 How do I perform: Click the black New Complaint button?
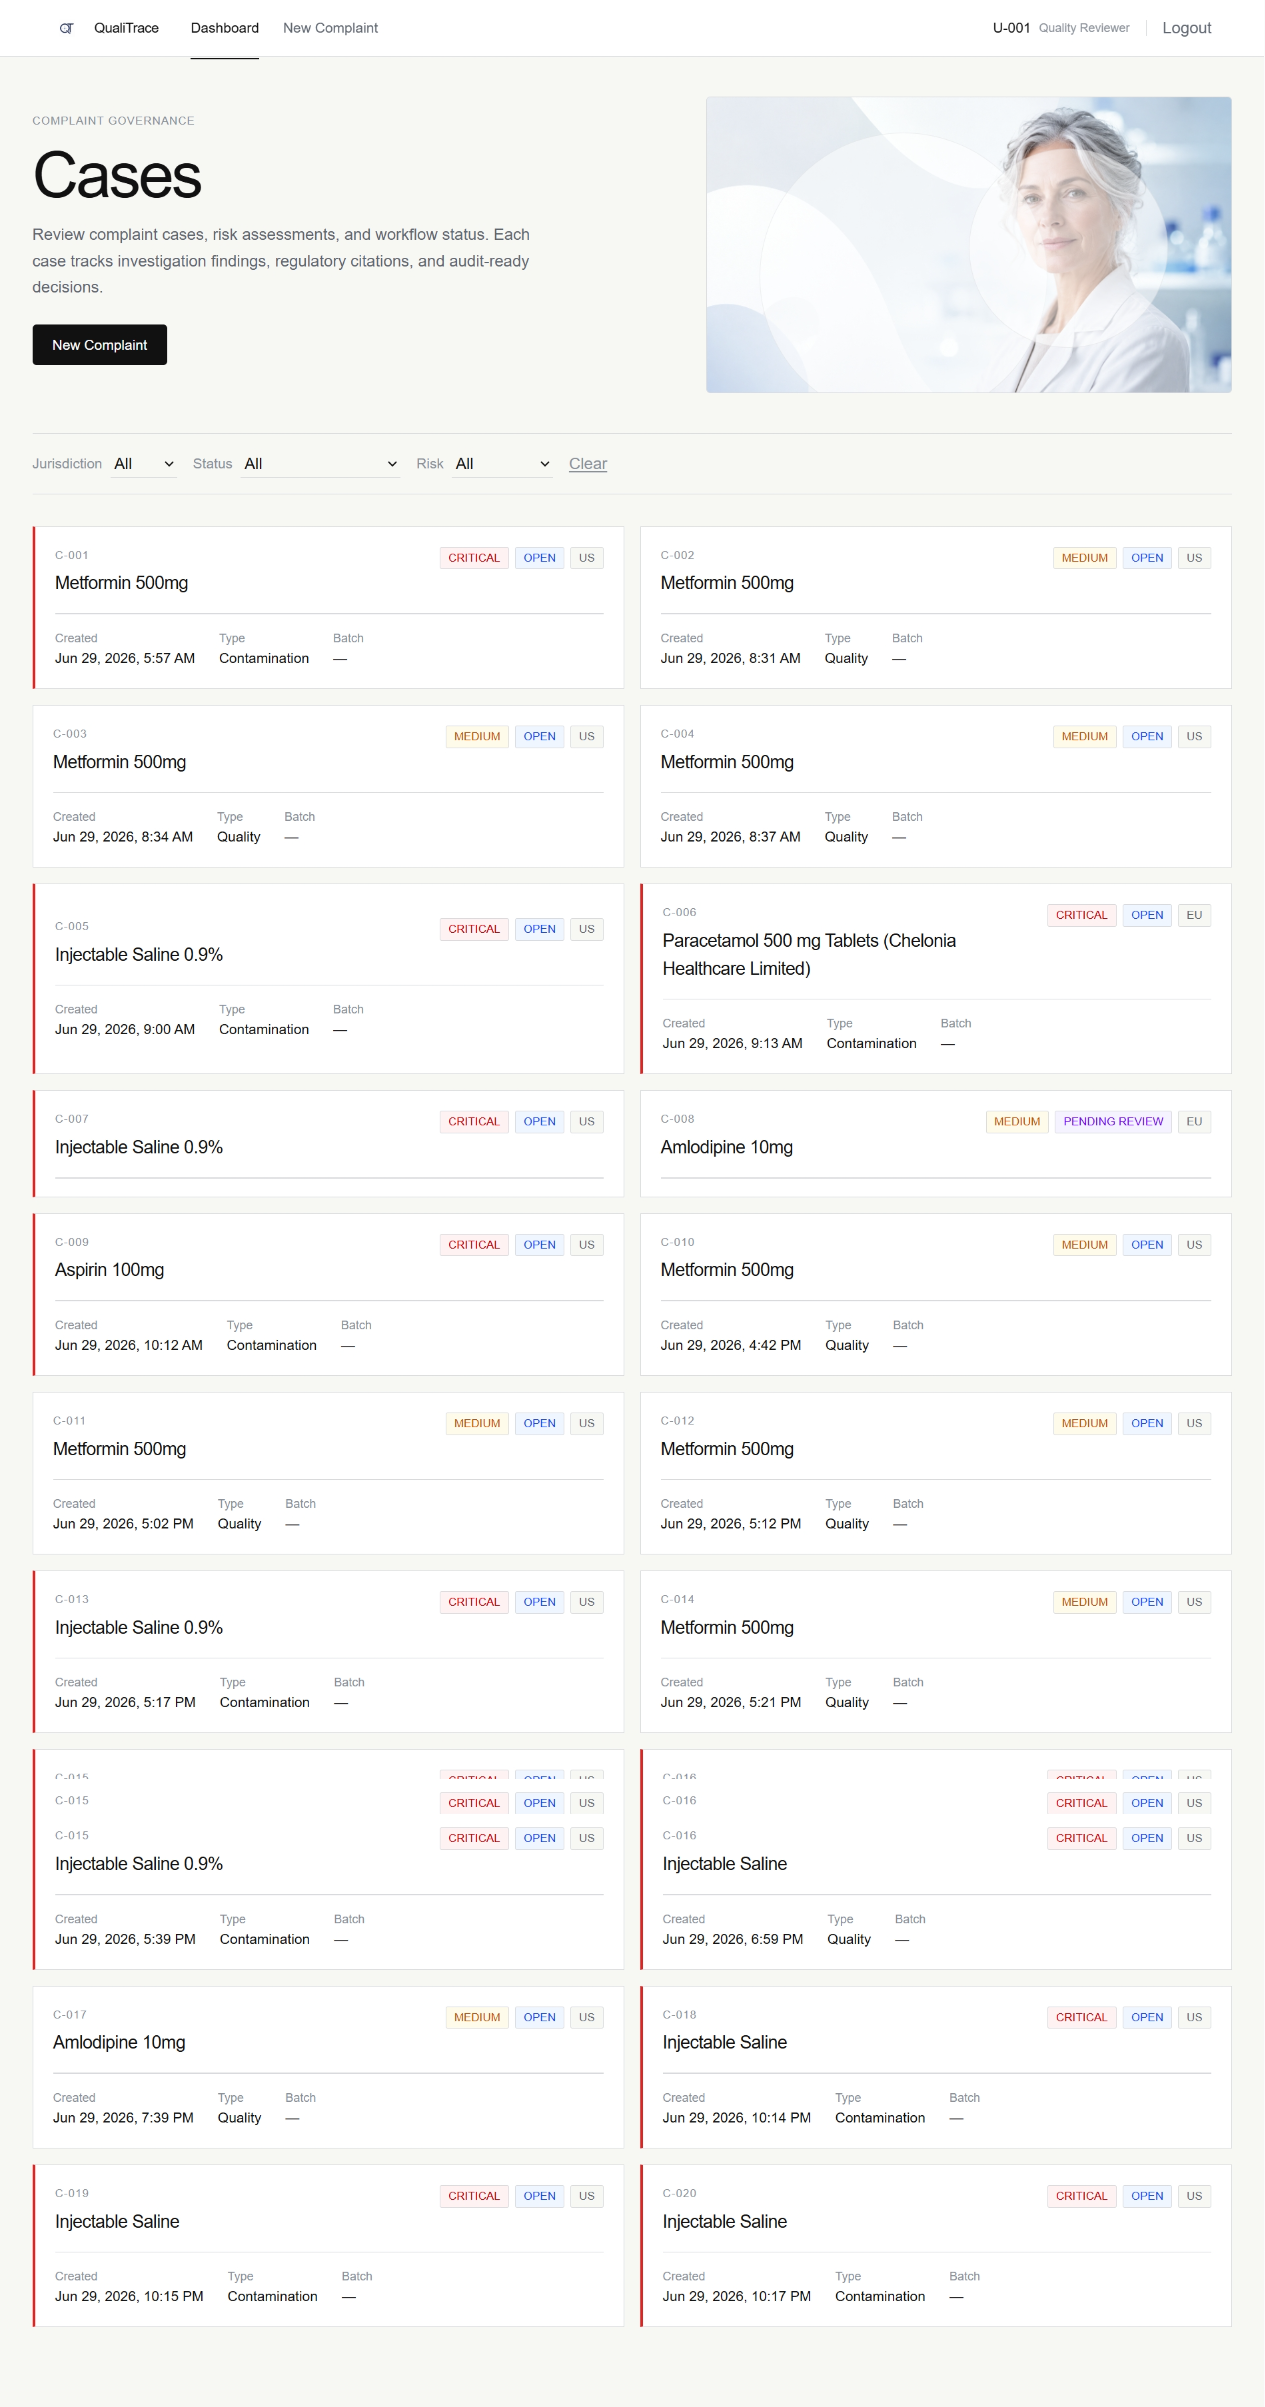click(100, 345)
